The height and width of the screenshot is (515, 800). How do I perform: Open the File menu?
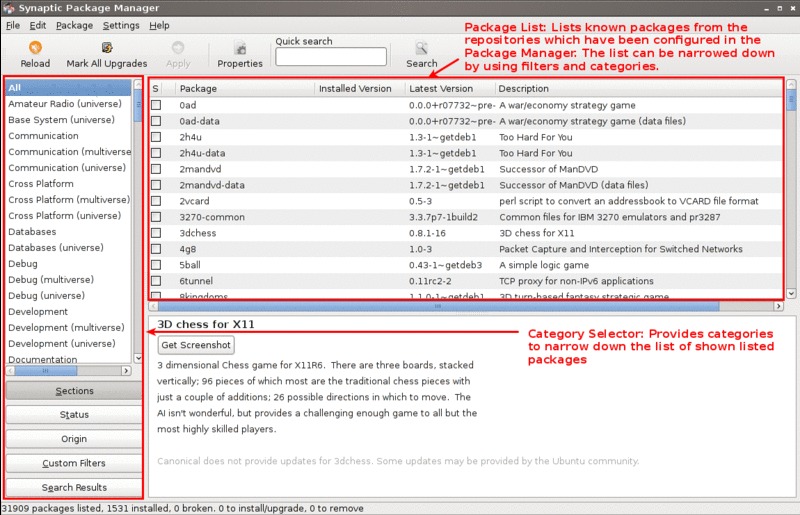(13, 26)
